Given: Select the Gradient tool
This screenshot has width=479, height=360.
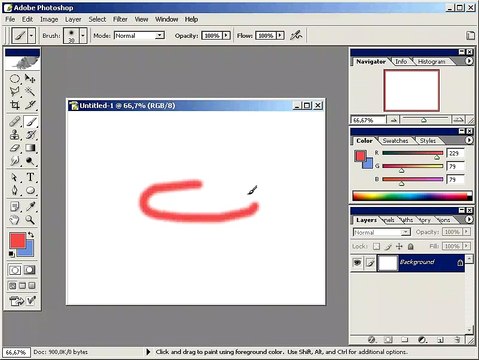Looking at the screenshot, I should click(x=30, y=148).
